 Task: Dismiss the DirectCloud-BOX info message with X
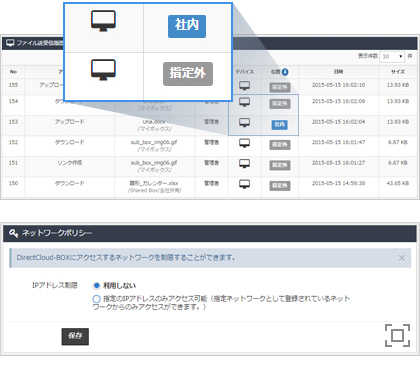402,258
